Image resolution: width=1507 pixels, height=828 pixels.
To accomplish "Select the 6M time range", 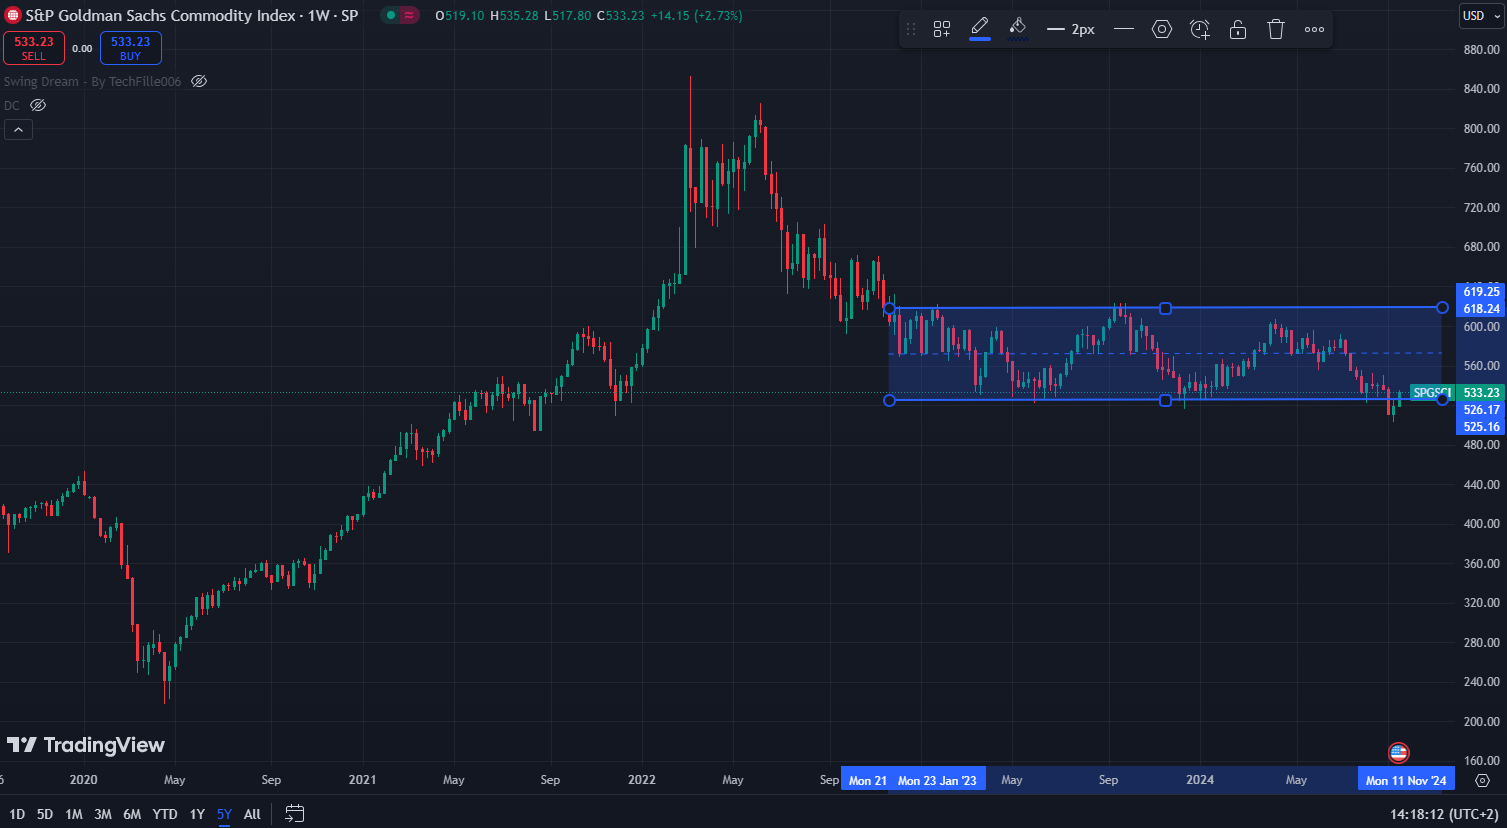I will [132, 814].
